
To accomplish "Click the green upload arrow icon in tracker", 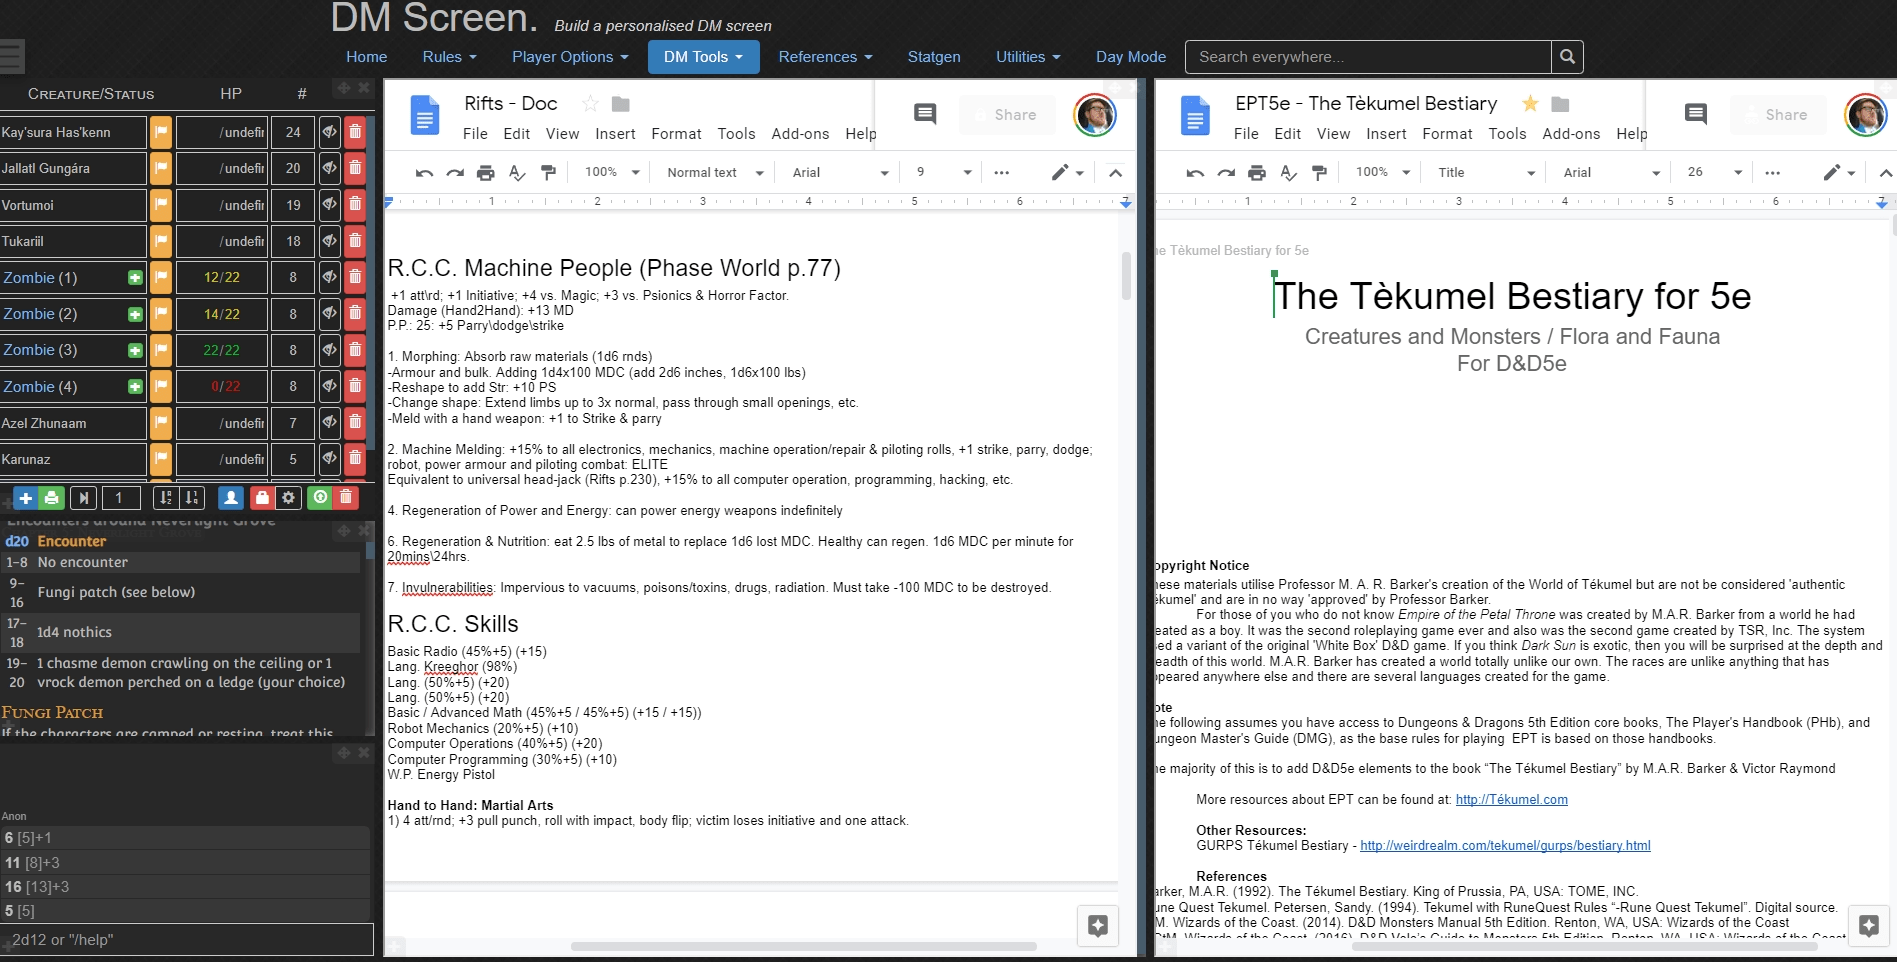I will (320, 498).
